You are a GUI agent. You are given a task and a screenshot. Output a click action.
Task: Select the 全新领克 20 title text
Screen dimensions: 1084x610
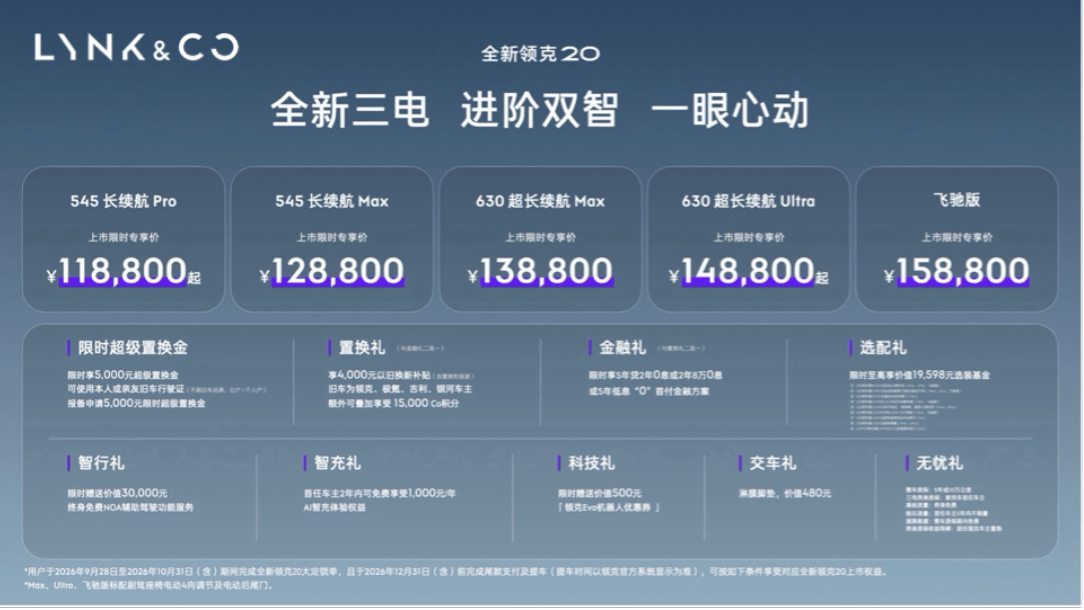[541, 54]
